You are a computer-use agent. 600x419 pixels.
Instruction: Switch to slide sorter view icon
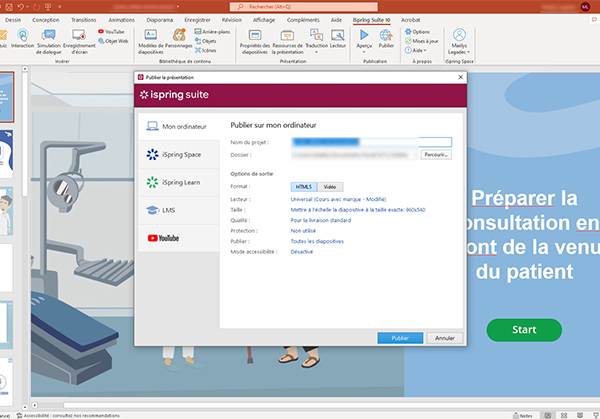point(564,416)
